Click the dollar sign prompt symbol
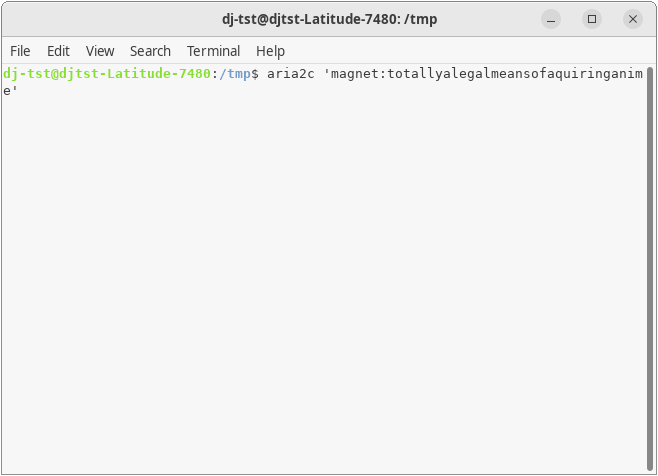This screenshot has width=658, height=476. coord(255,74)
